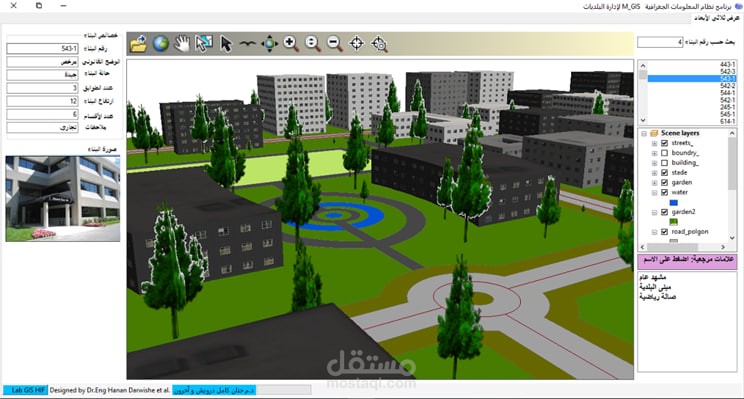Screen dimensions: 744x399
Task: Click the building height field showing 12
Action: point(42,101)
